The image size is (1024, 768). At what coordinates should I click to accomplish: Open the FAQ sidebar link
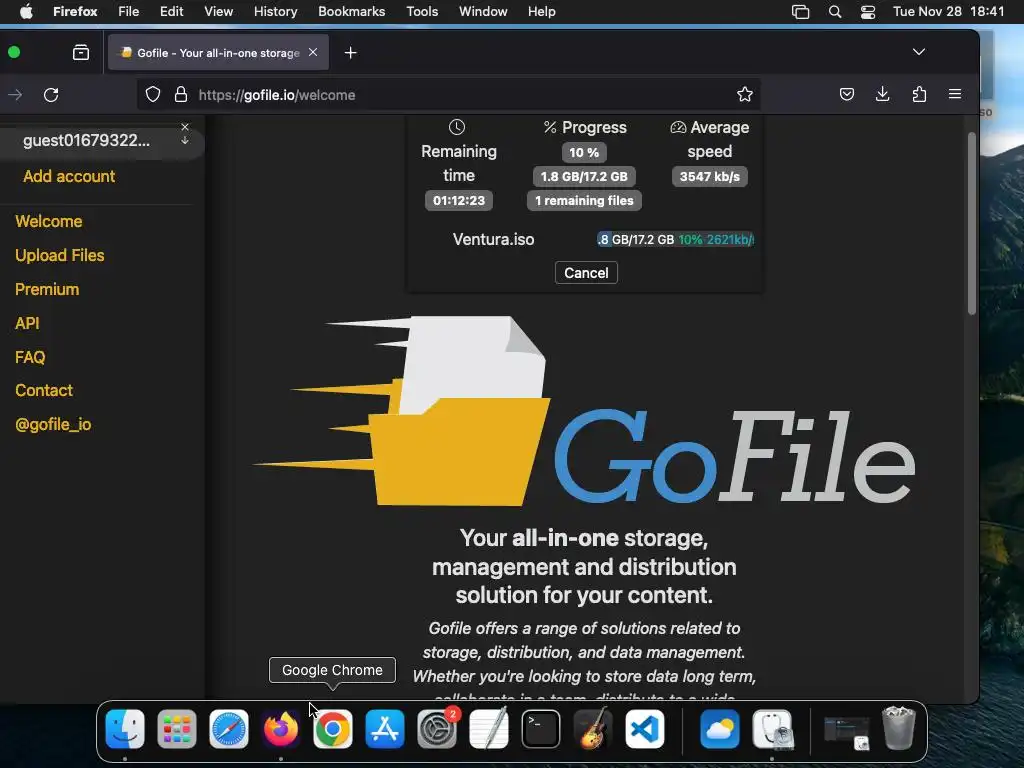pyautogui.click(x=30, y=357)
